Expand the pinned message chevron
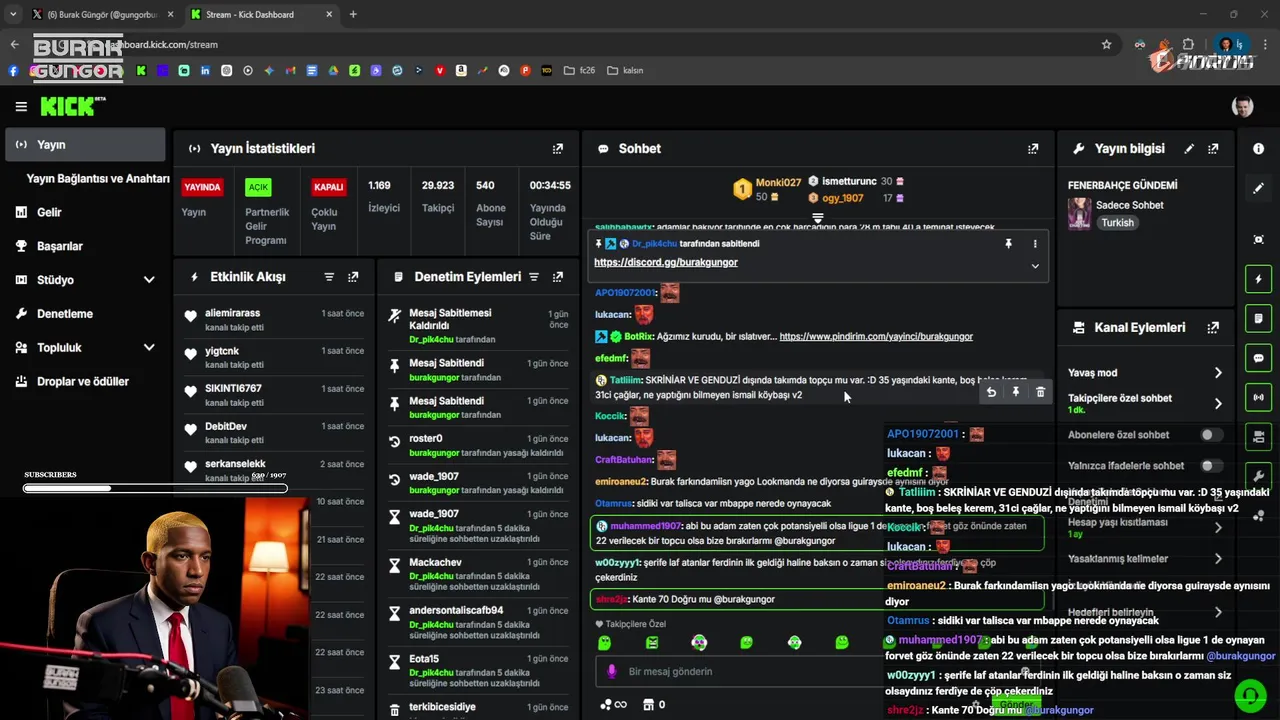The height and width of the screenshot is (720, 1280). pos(1035,266)
